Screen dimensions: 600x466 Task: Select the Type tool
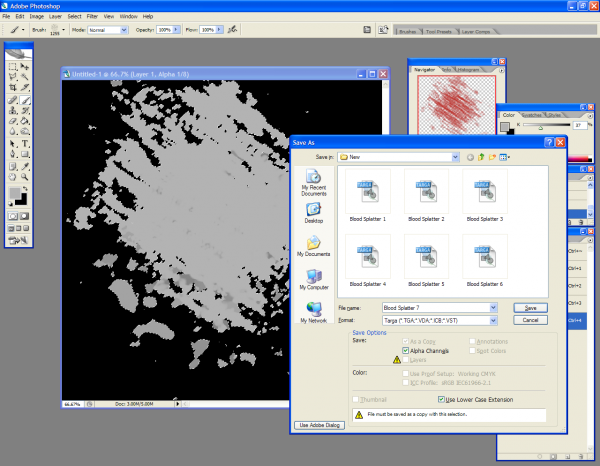26,144
